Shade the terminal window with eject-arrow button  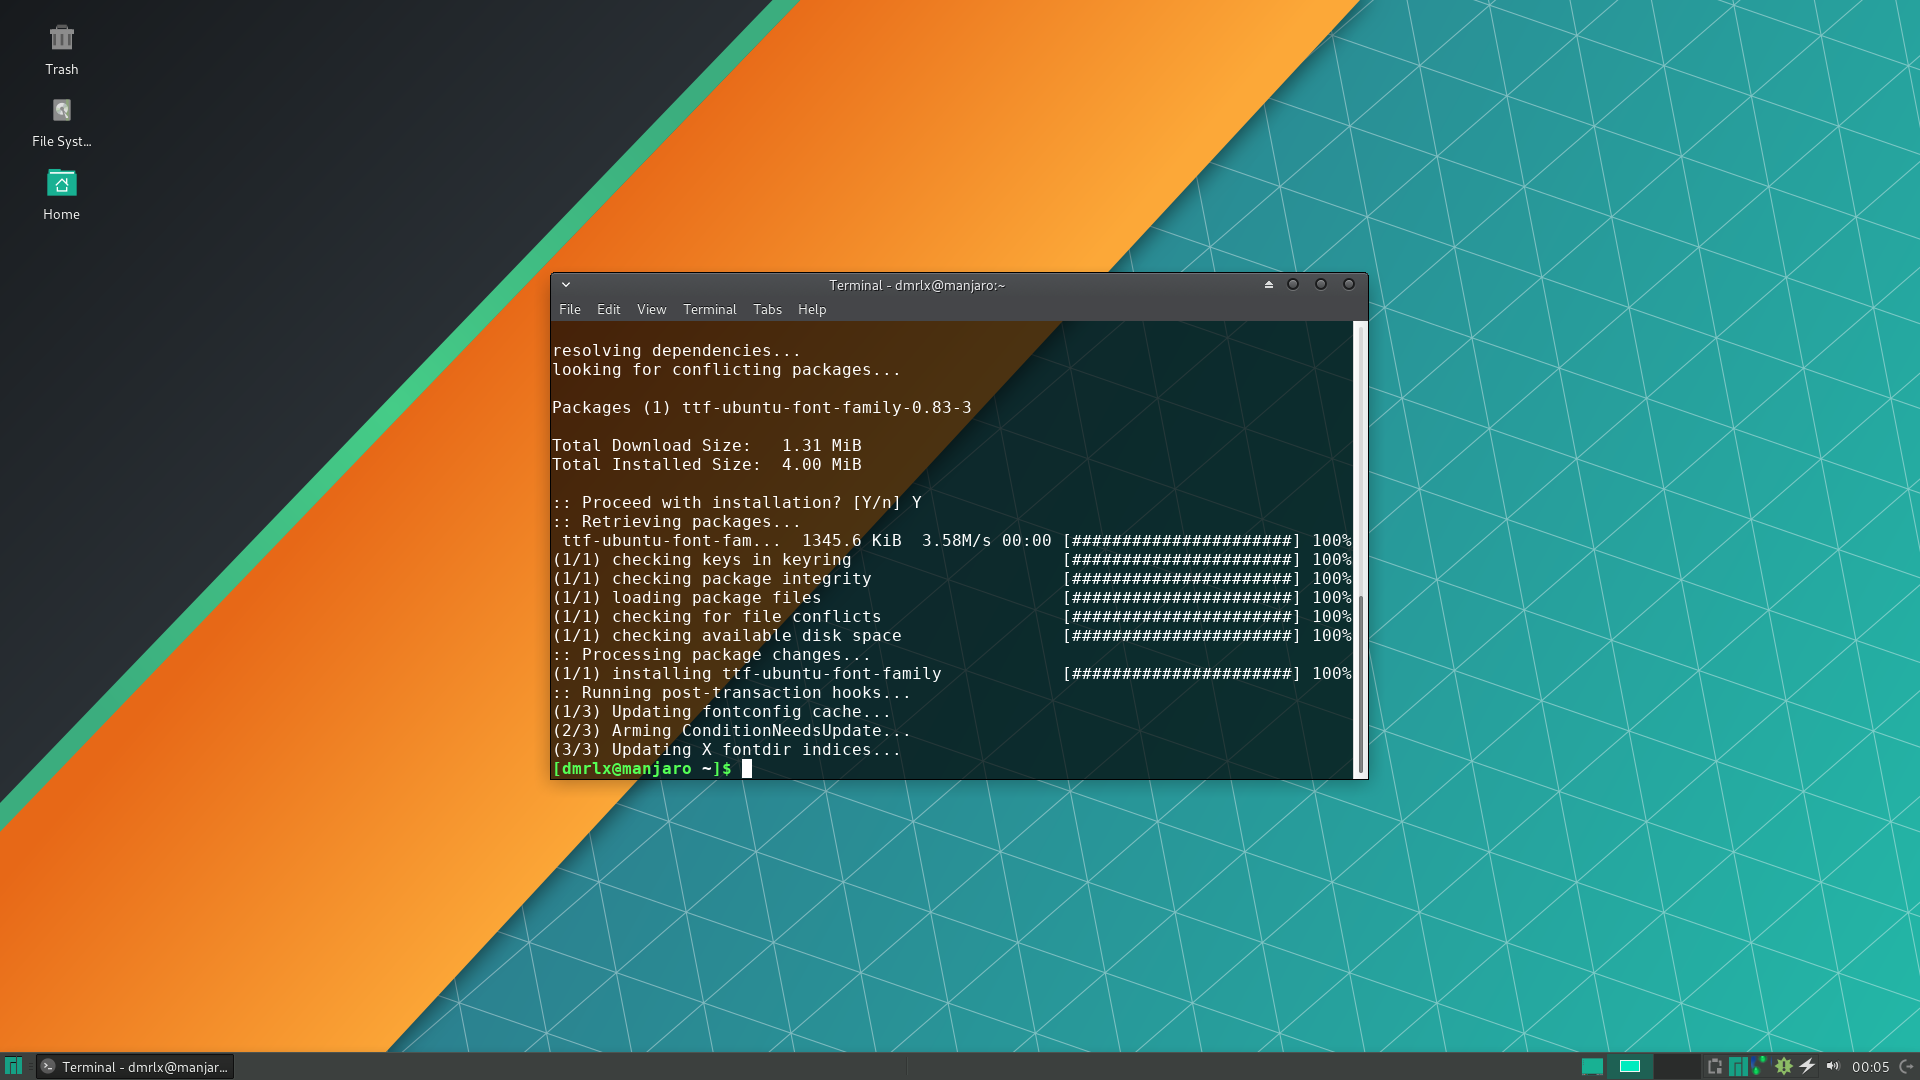(1269, 285)
